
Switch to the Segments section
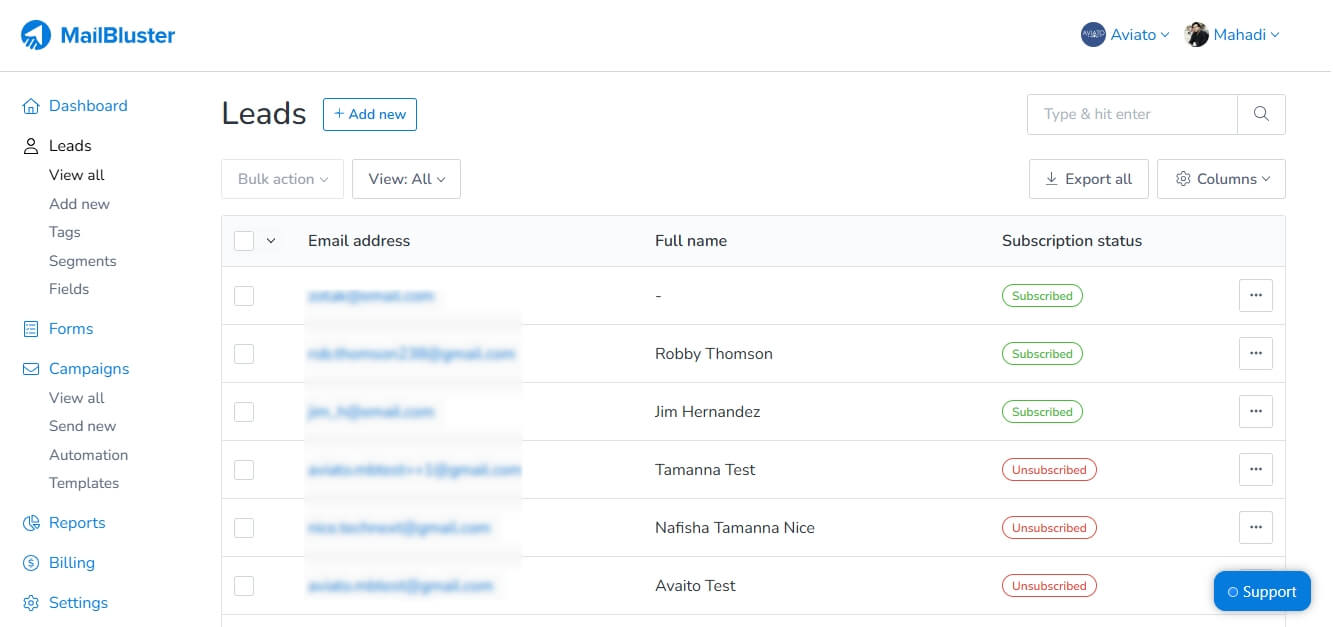click(83, 261)
